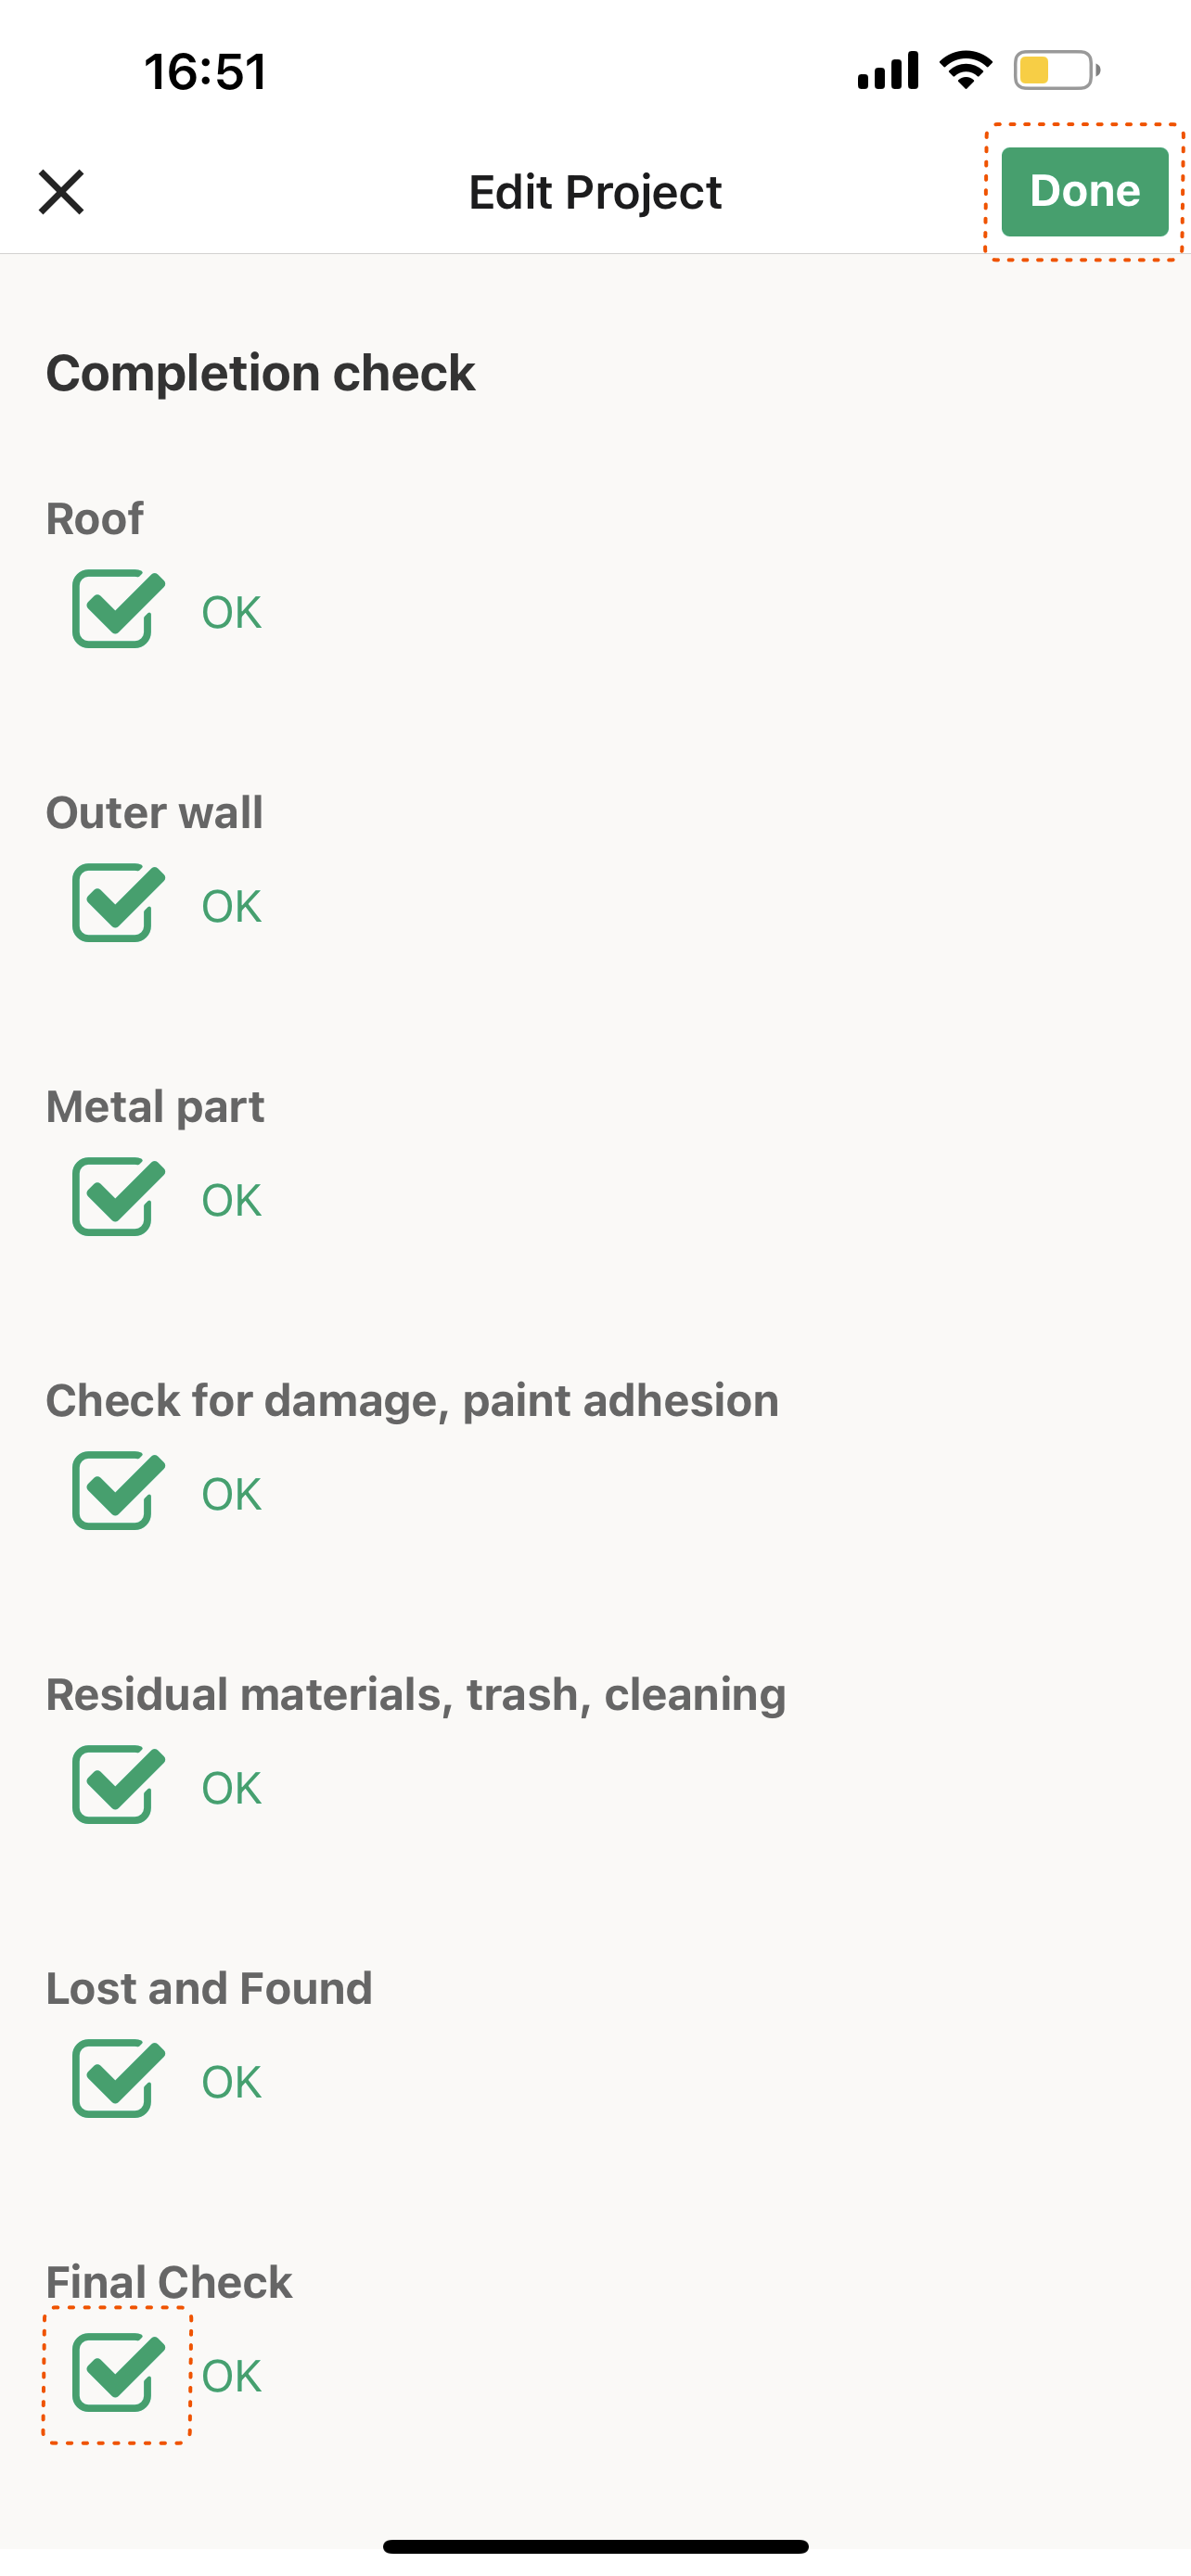Tap the Wi-Fi status icon

pyautogui.click(x=965, y=70)
